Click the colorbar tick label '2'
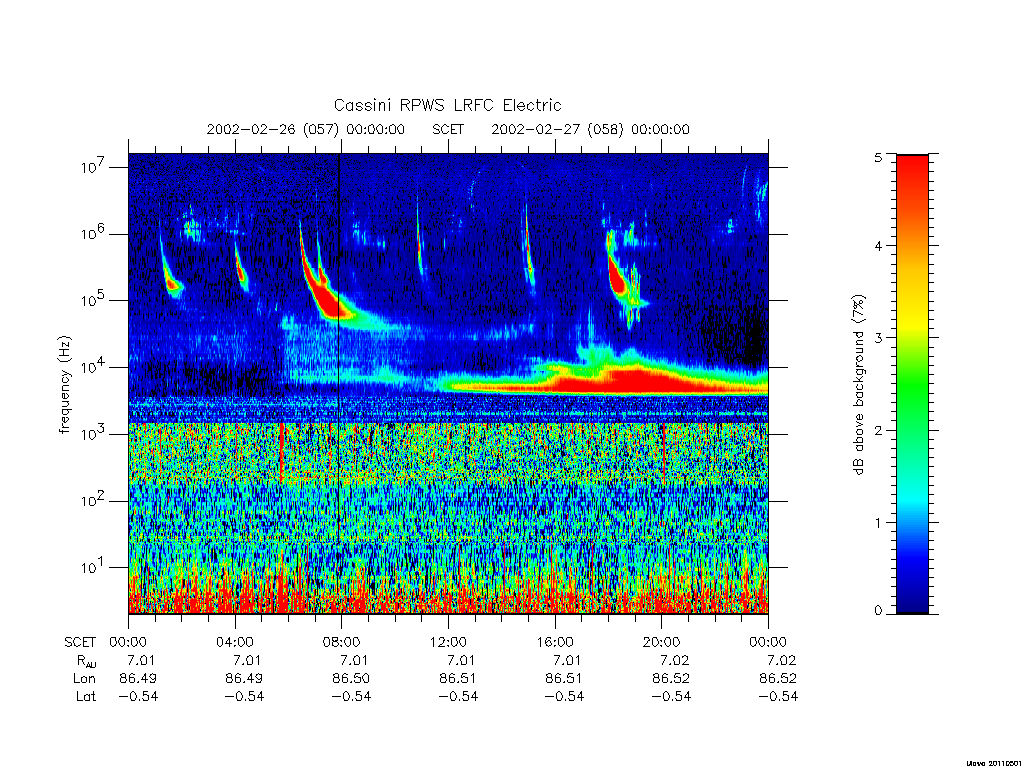The image size is (1024, 768). [878, 430]
